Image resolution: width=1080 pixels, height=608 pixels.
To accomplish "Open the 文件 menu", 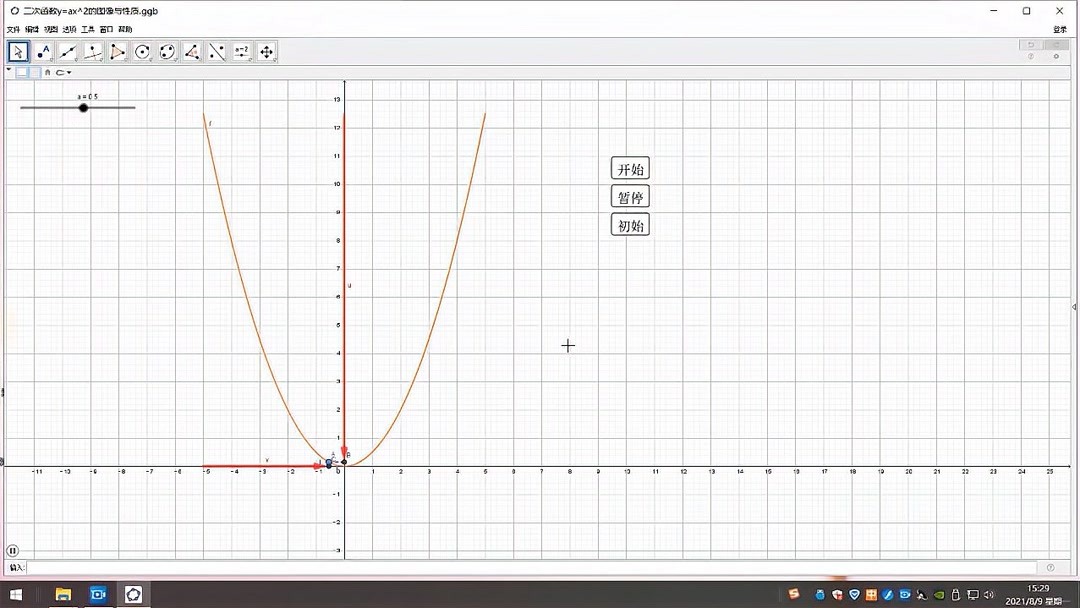I will click(13, 29).
